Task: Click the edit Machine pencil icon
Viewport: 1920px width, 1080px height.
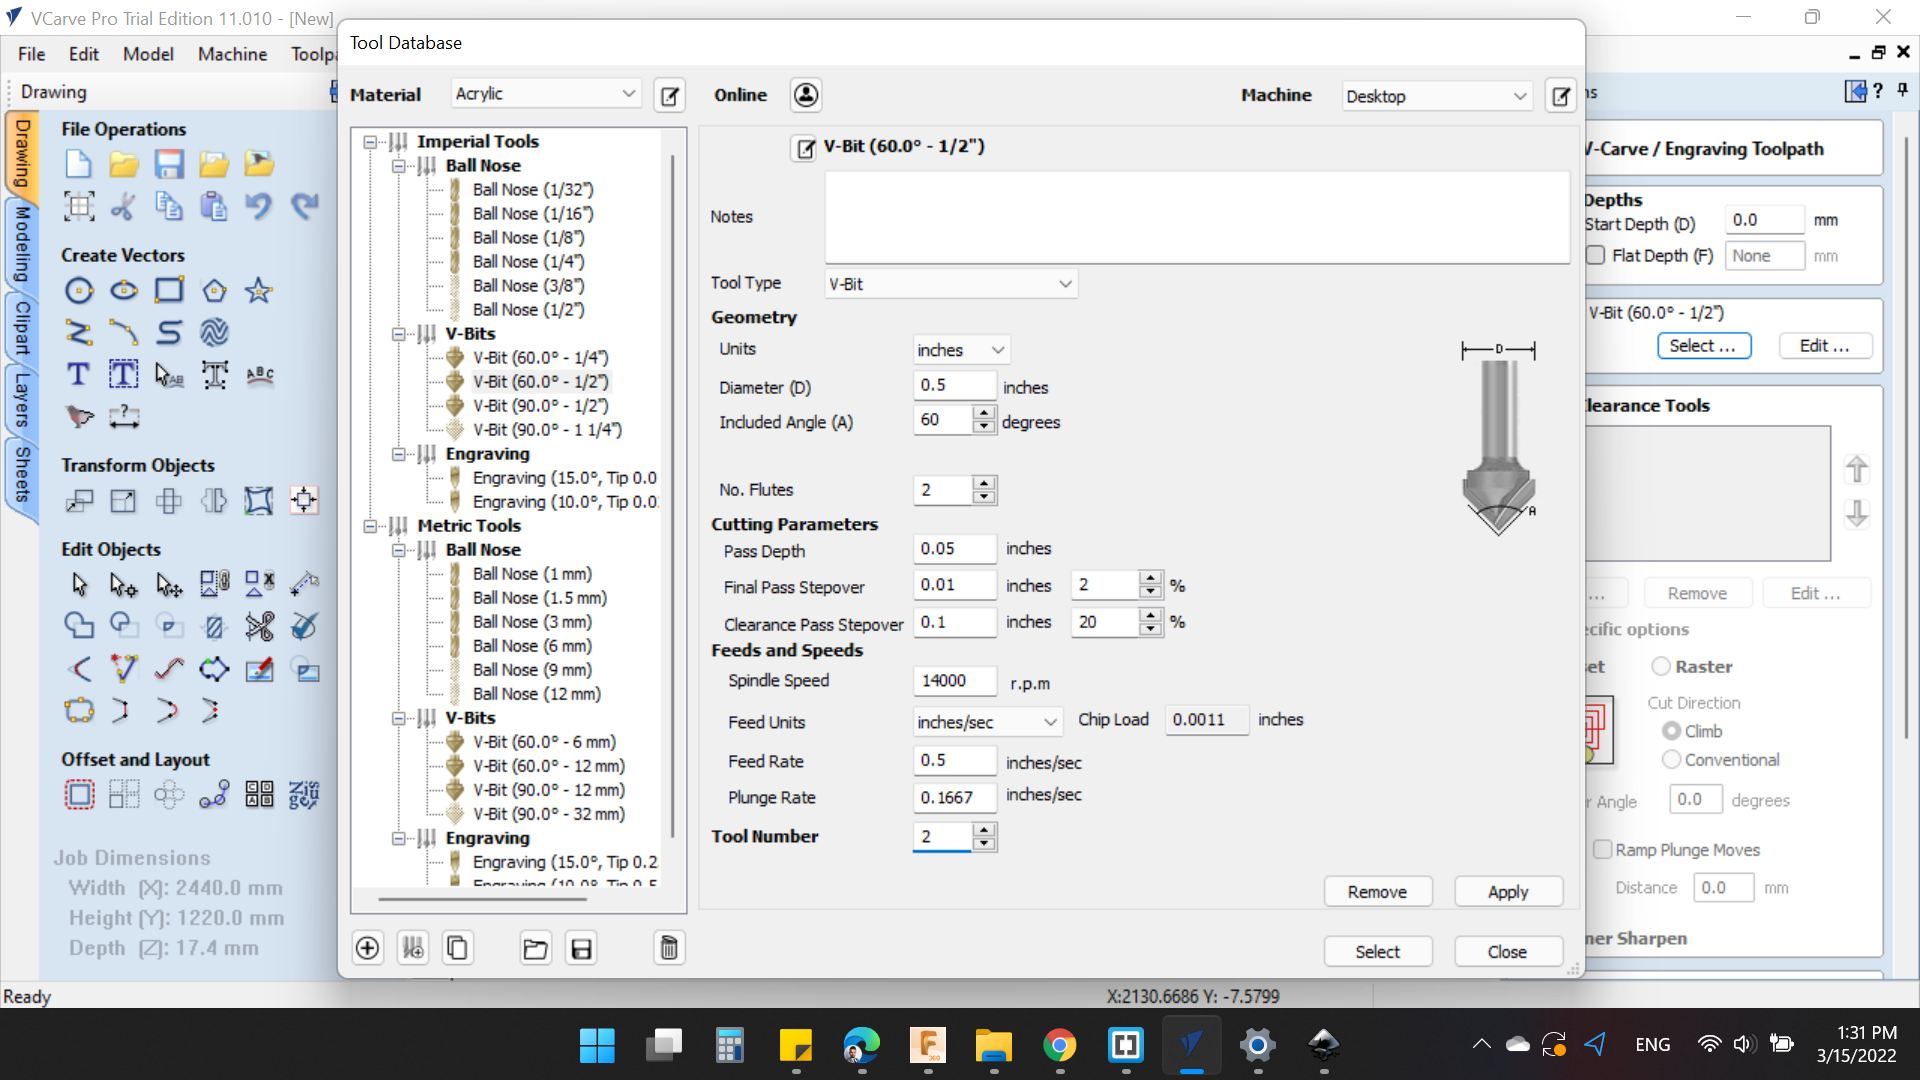Action: [1560, 96]
